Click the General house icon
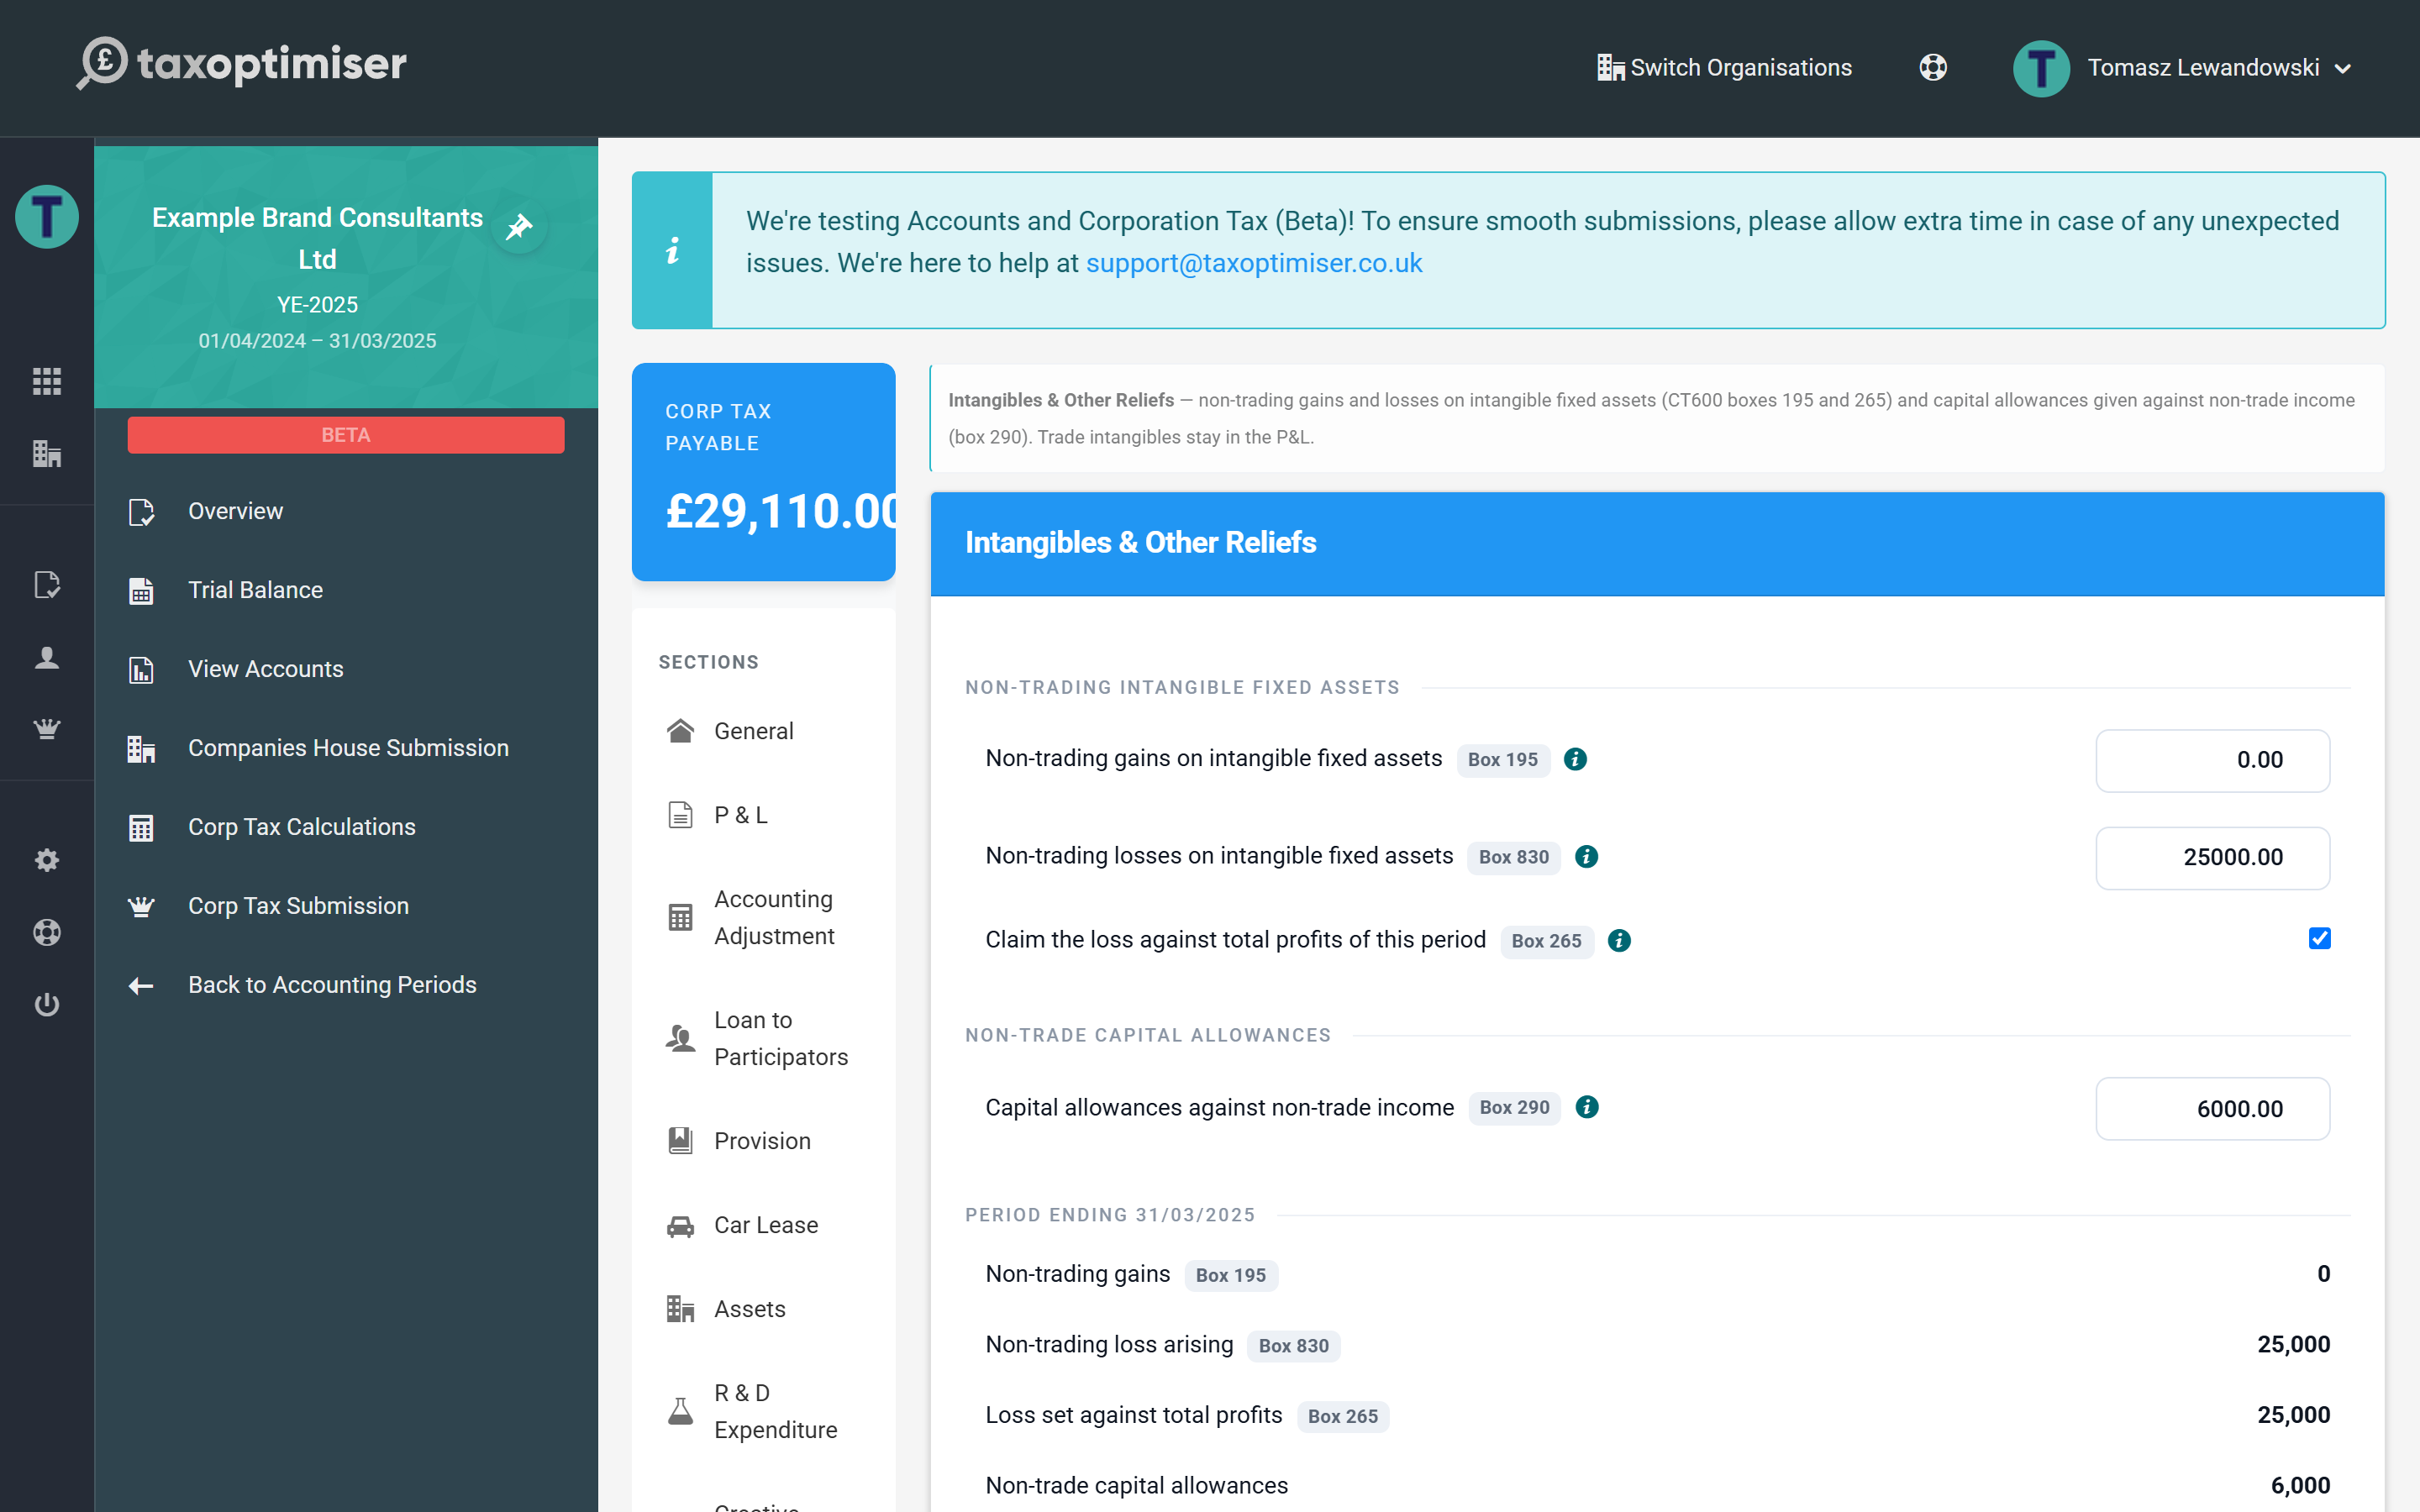2420x1512 pixels. point(681,731)
